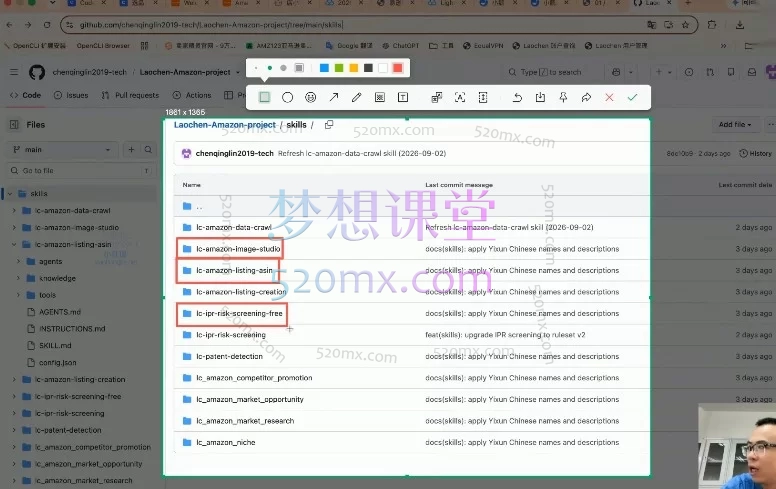Screen dimensions: 776x489
Task: Undo the last annotation
Action: point(517,98)
